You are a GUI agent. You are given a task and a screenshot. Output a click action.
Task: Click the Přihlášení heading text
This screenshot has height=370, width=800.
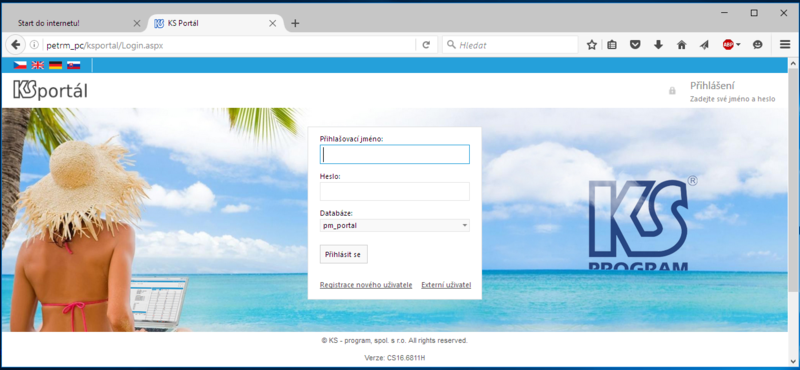click(712, 86)
